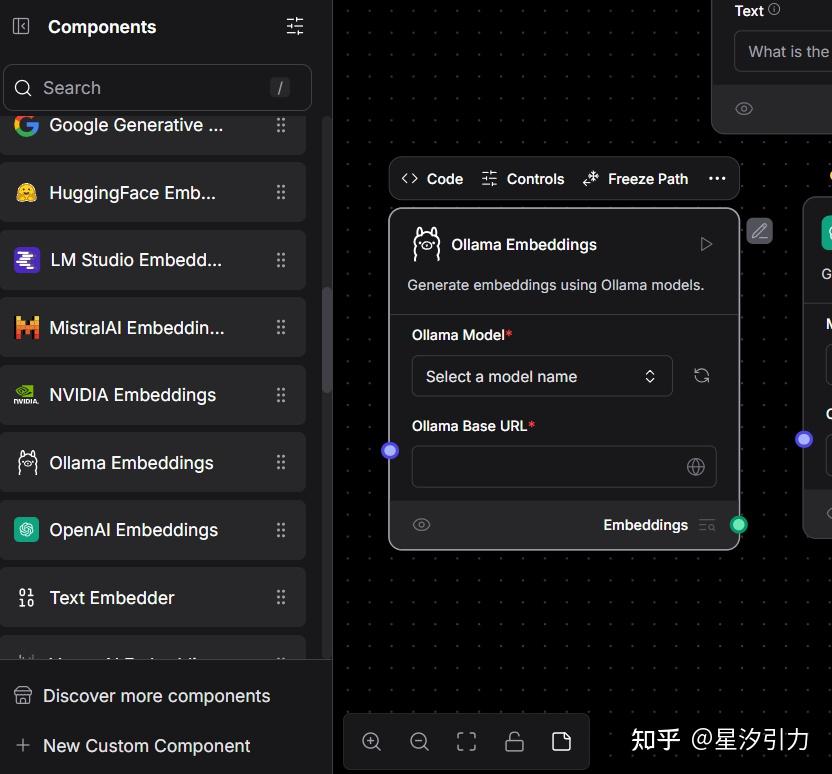
Task: Toggle visibility of the Embeddings output
Action: (421, 524)
